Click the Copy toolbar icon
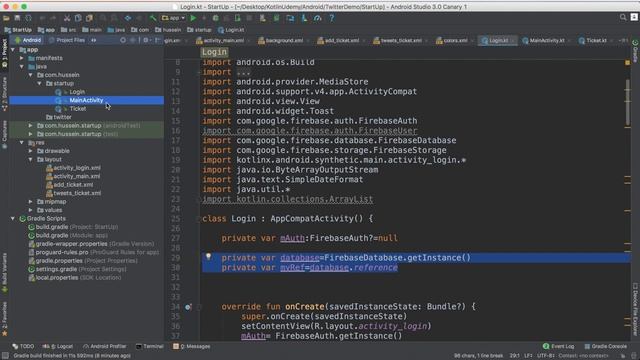Screen dimensions: 640x360 [78, 18]
